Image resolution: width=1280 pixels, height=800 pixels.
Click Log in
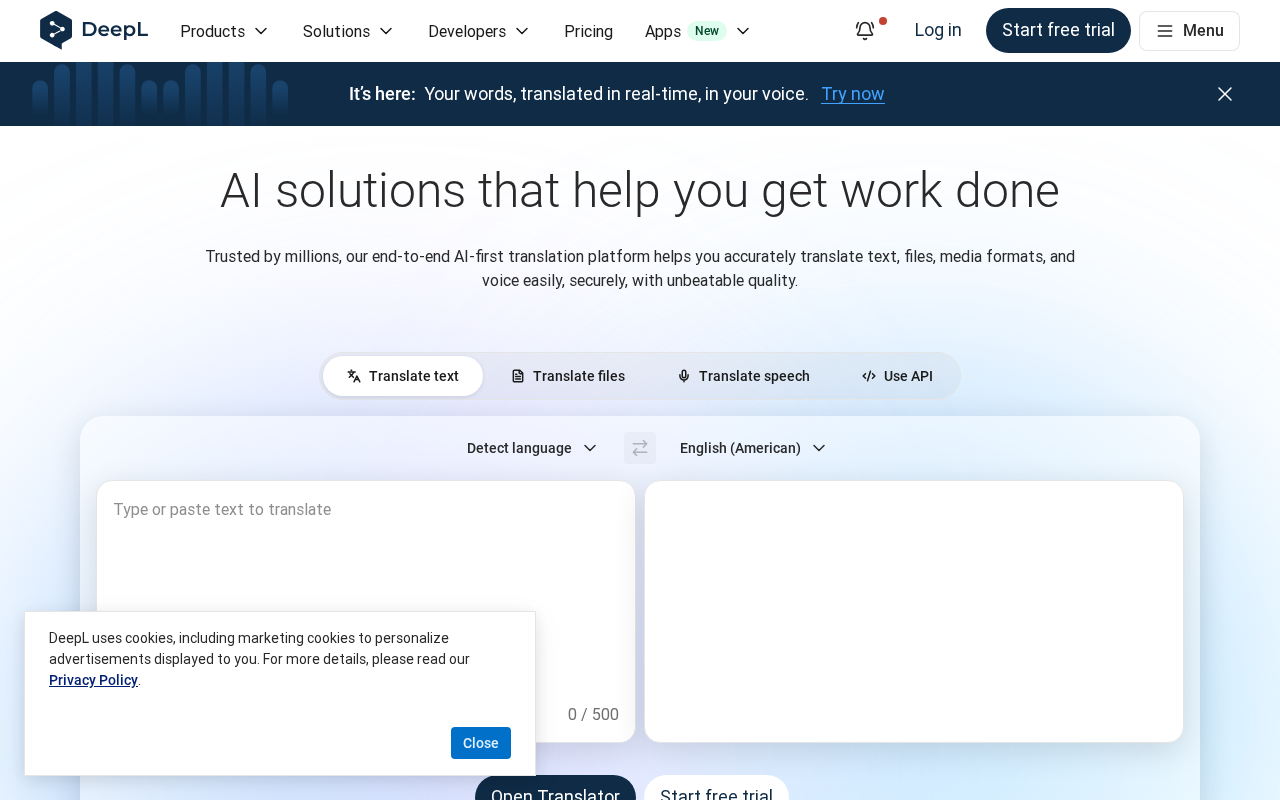[x=938, y=30]
